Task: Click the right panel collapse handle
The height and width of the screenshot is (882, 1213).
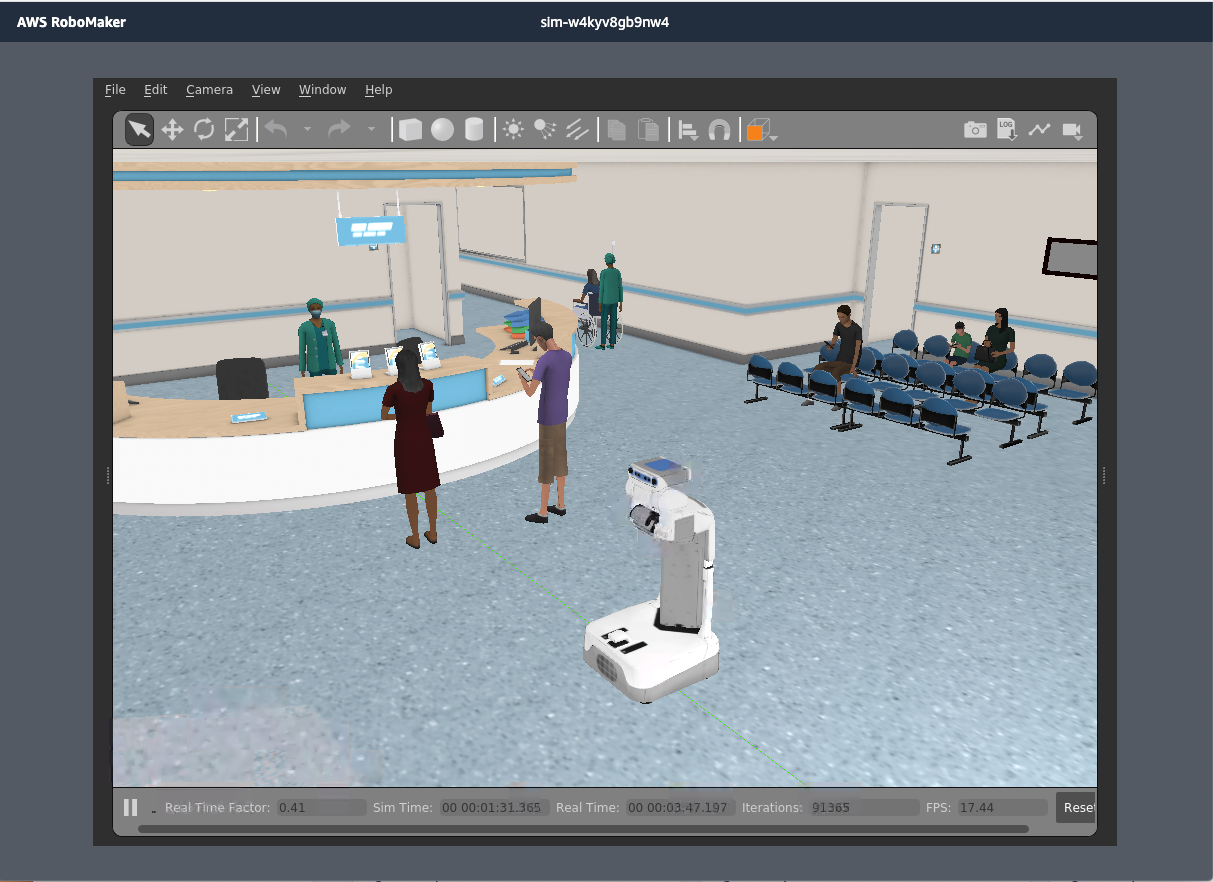Action: click(x=1102, y=476)
